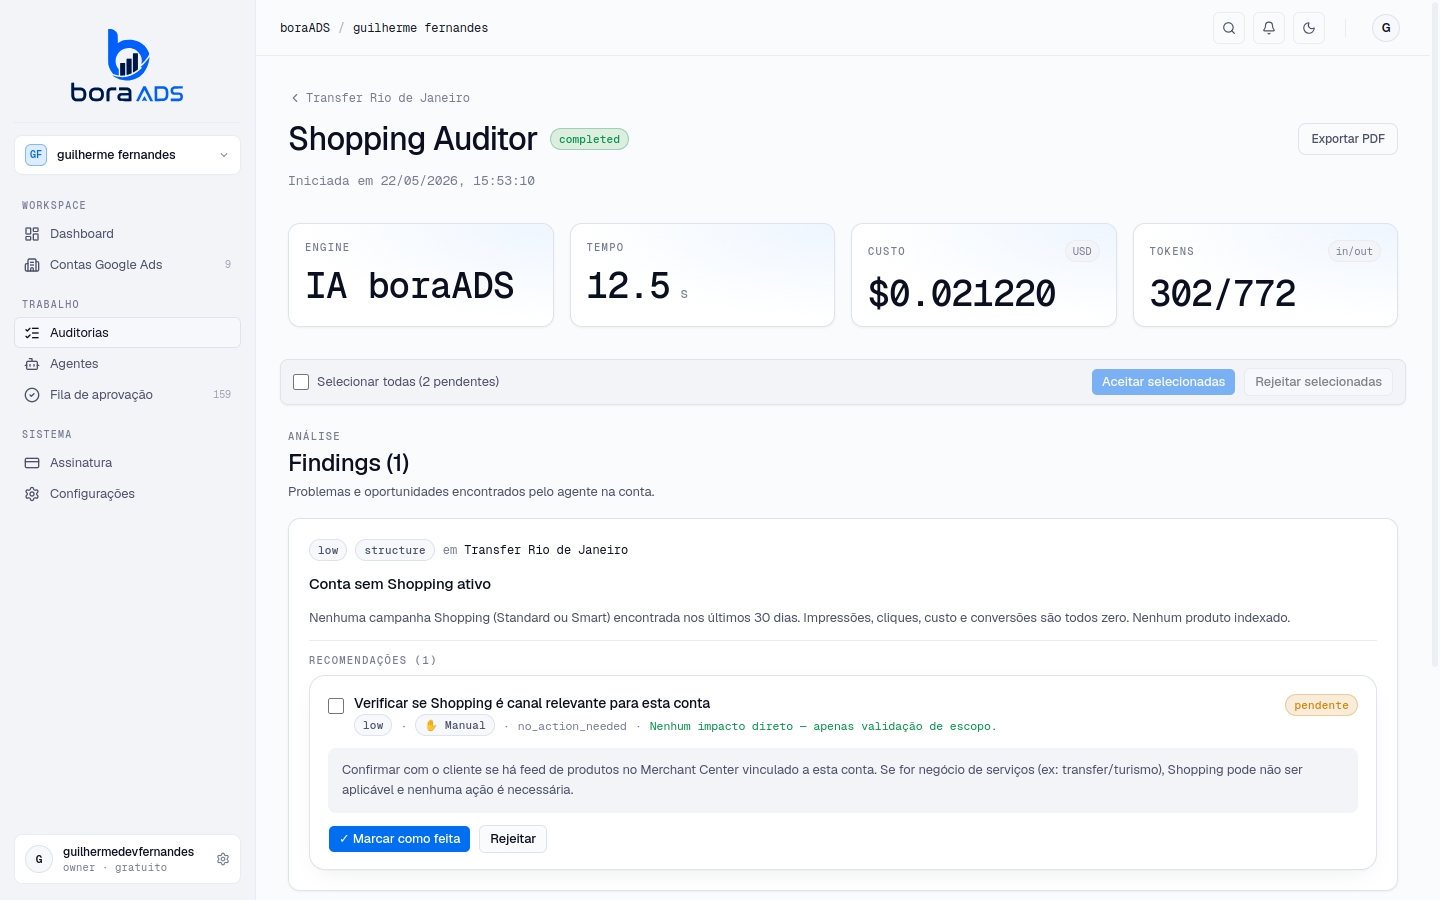This screenshot has width=1440, height=900.
Task: Click Aceitar selecionadas button
Action: [x=1163, y=382]
